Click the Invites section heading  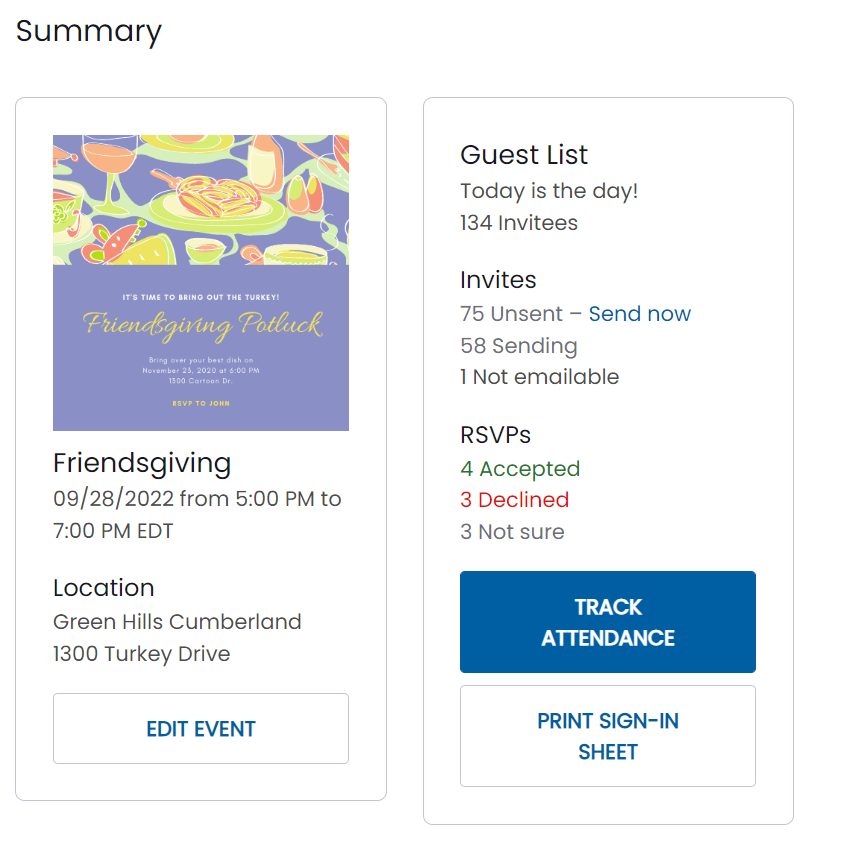pos(498,280)
